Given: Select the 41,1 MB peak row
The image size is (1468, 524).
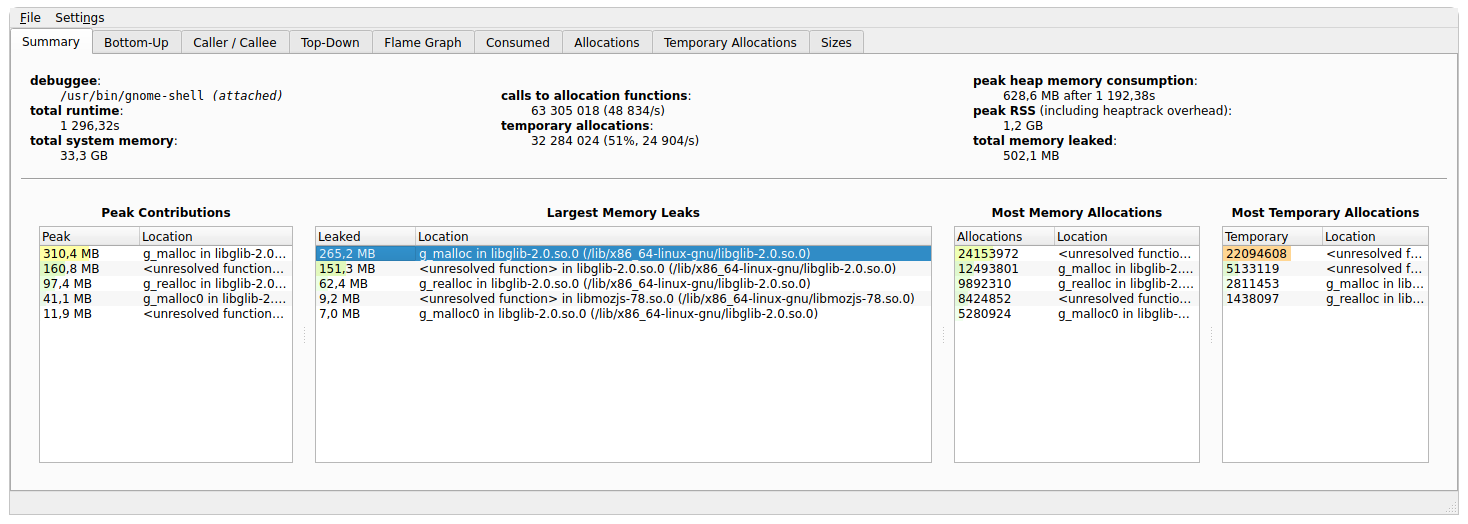Looking at the screenshot, I should (x=166, y=298).
